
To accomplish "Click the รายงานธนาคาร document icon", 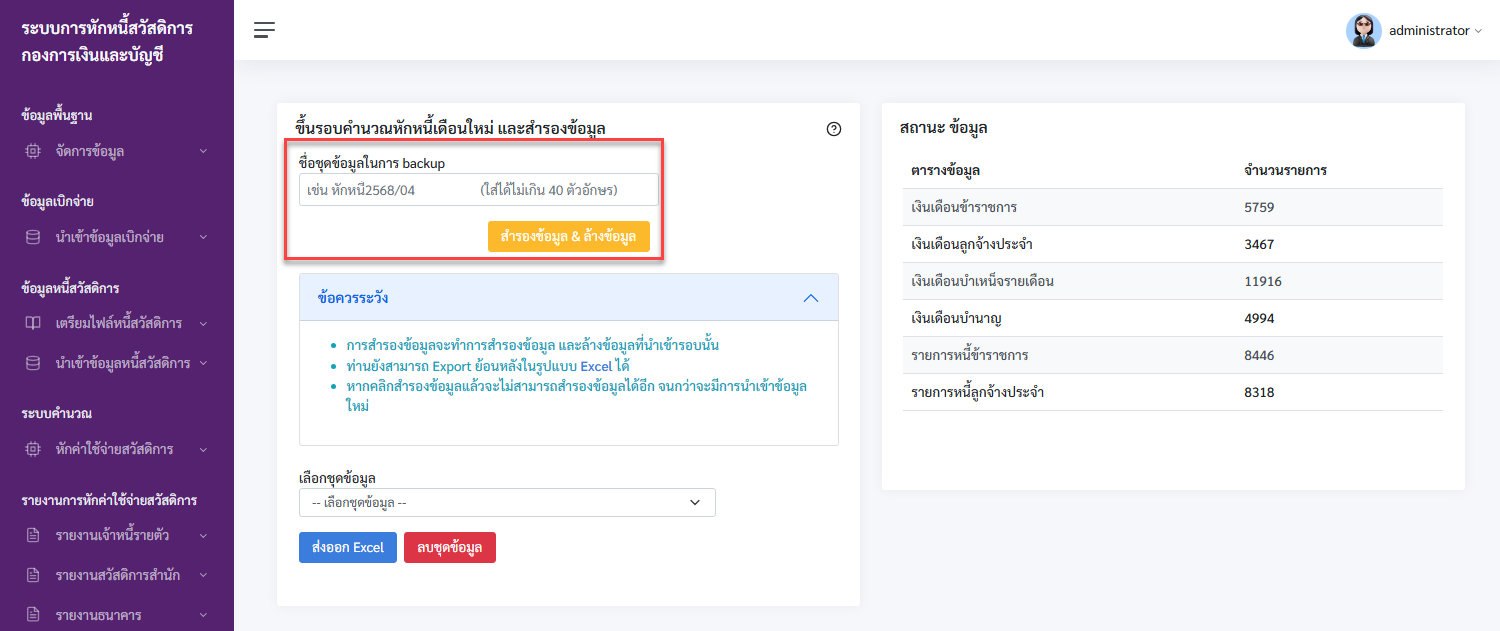I will point(33,614).
